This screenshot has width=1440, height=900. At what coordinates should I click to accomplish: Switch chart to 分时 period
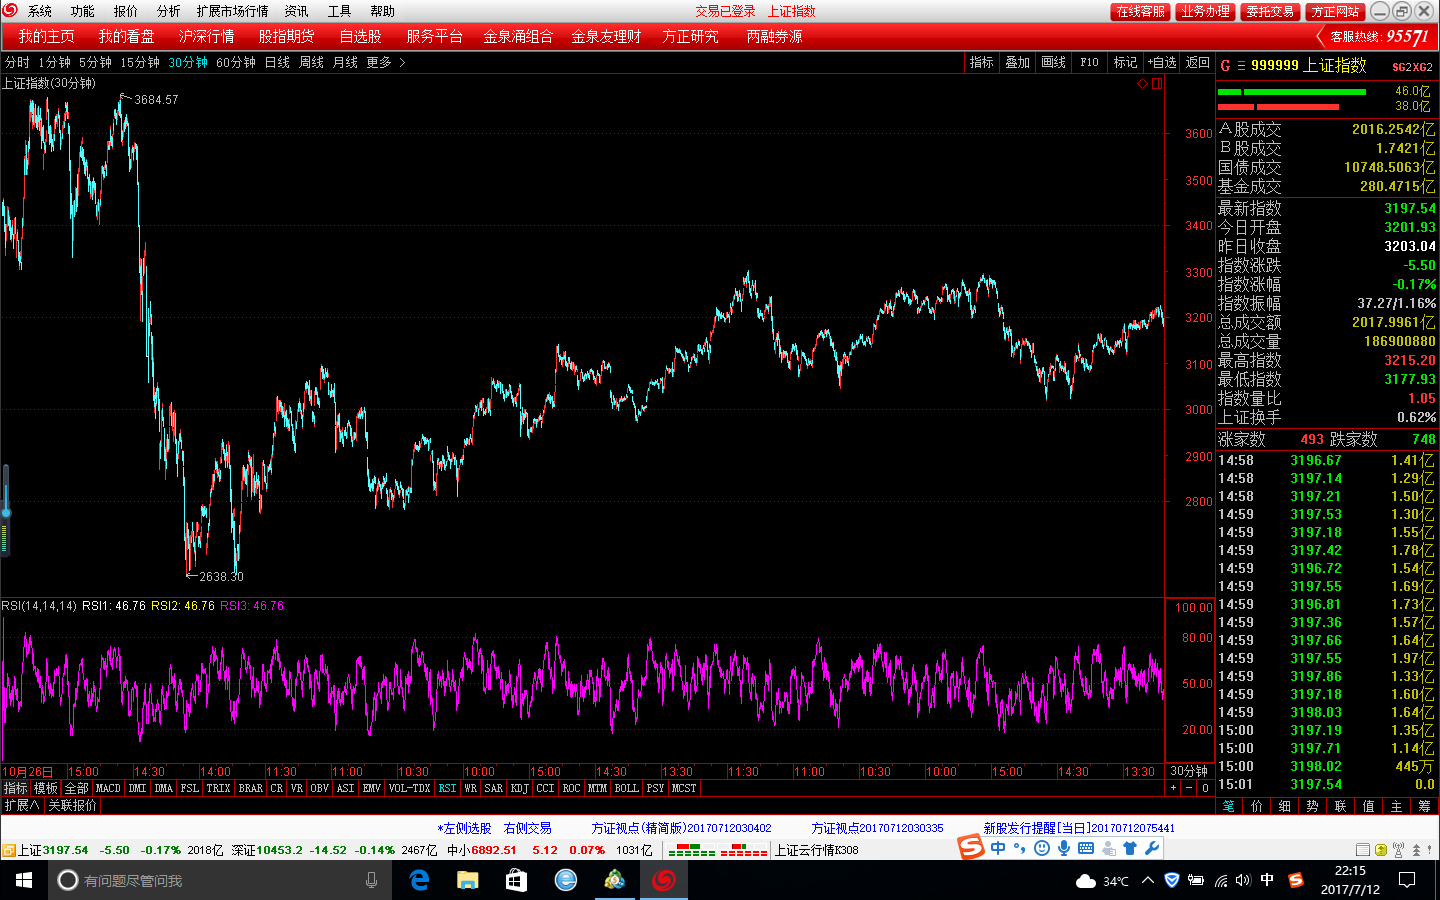(x=17, y=62)
